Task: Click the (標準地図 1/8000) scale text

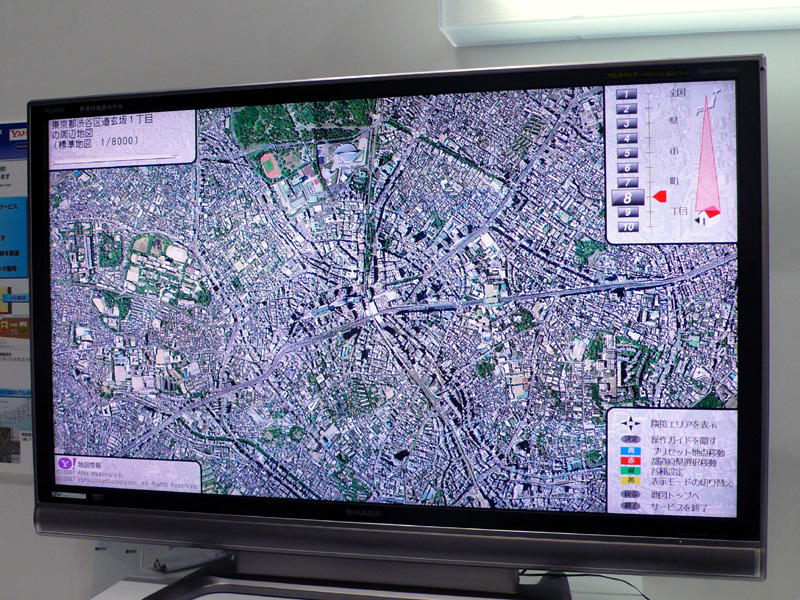Action: [95, 142]
